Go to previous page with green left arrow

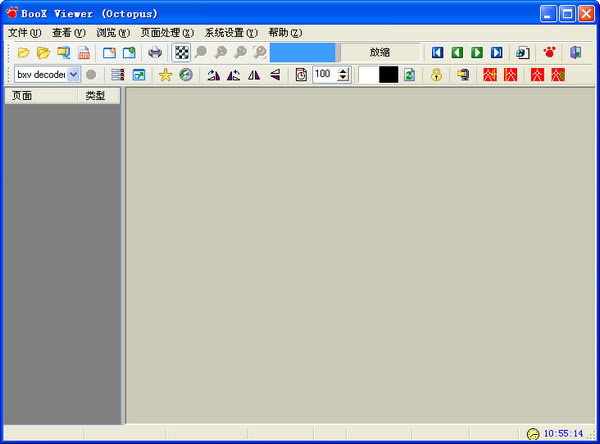coord(457,52)
